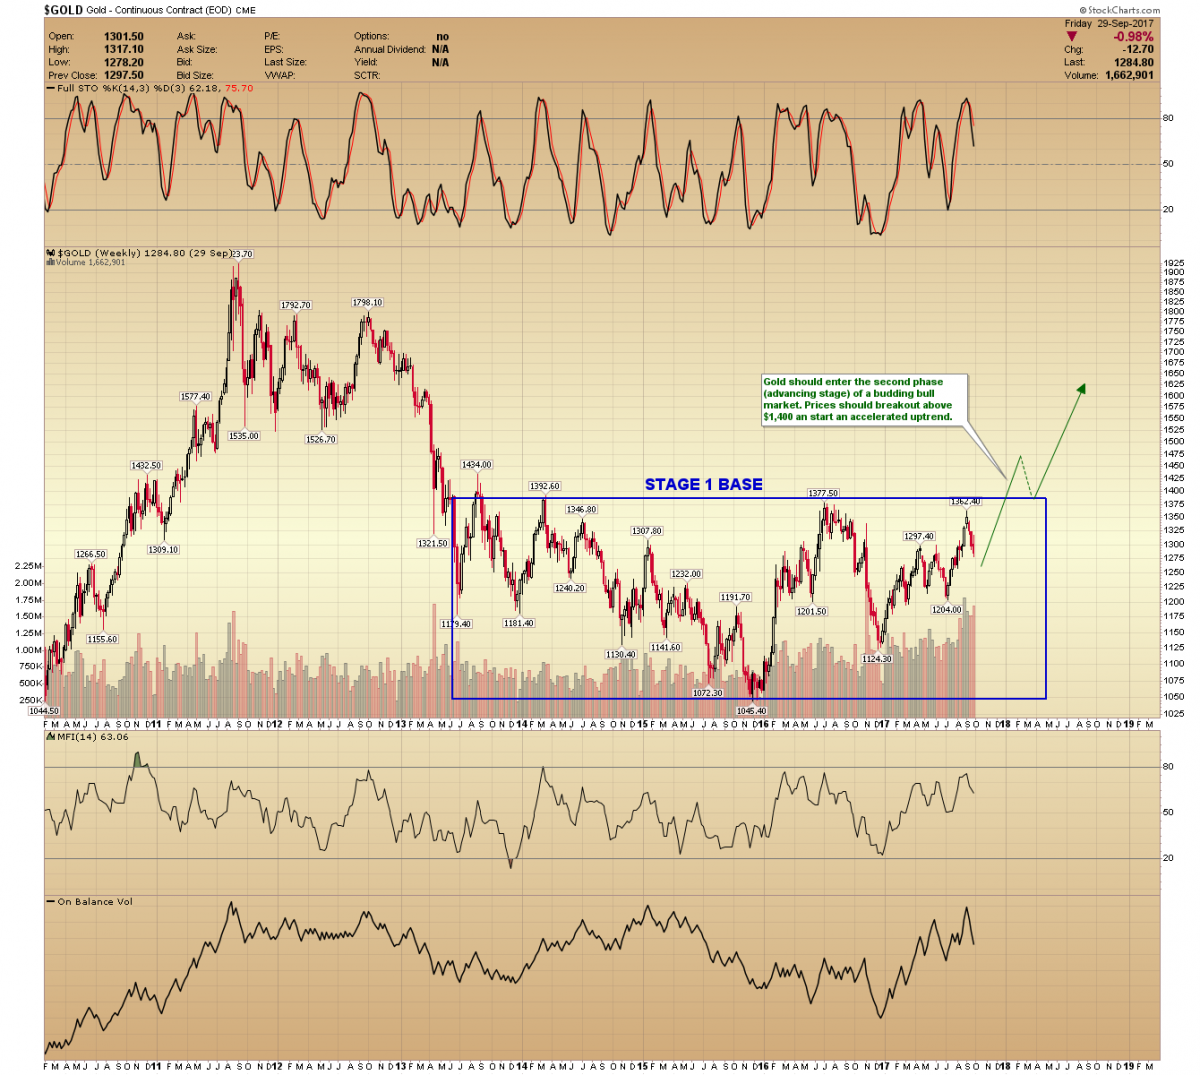Open the StockCharts.com watermark link
Screen dimensions: 1200x1075
point(1124,10)
